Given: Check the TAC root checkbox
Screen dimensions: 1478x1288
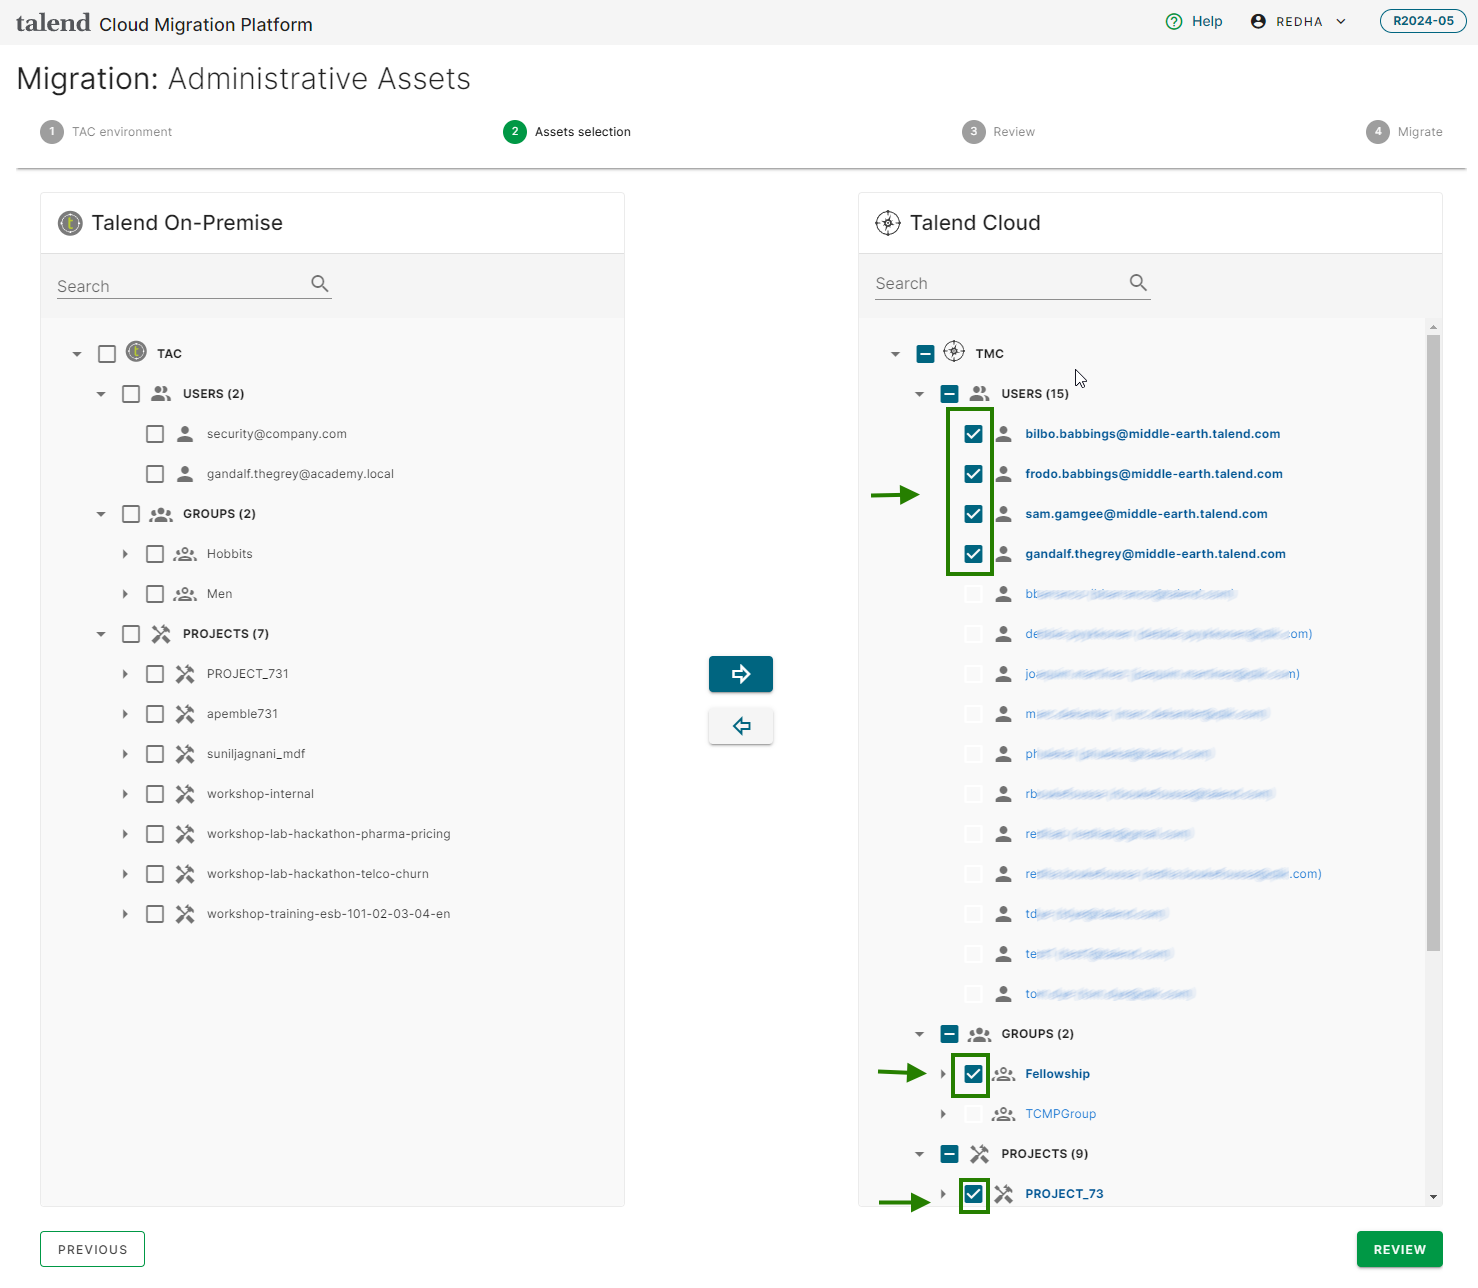Looking at the screenshot, I should [x=107, y=354].
